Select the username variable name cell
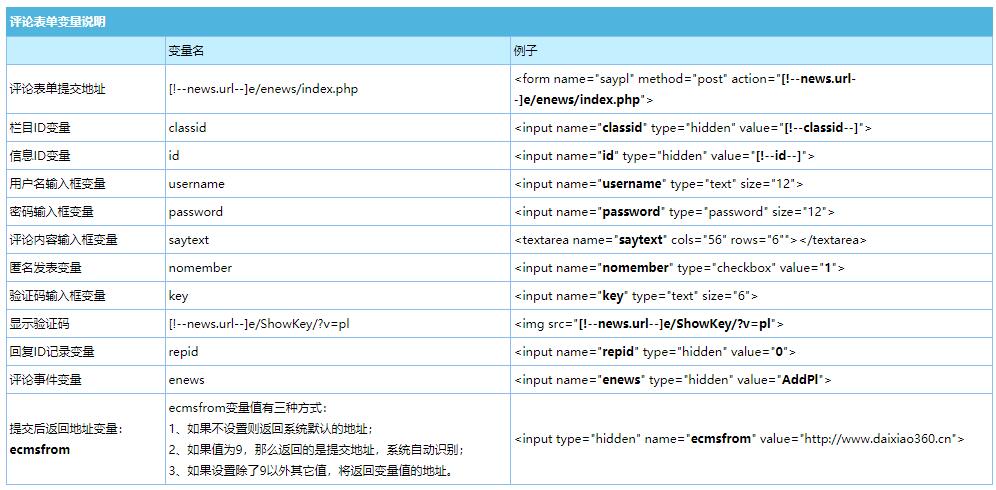Screen dimensions: 996x490 [196, 184]
